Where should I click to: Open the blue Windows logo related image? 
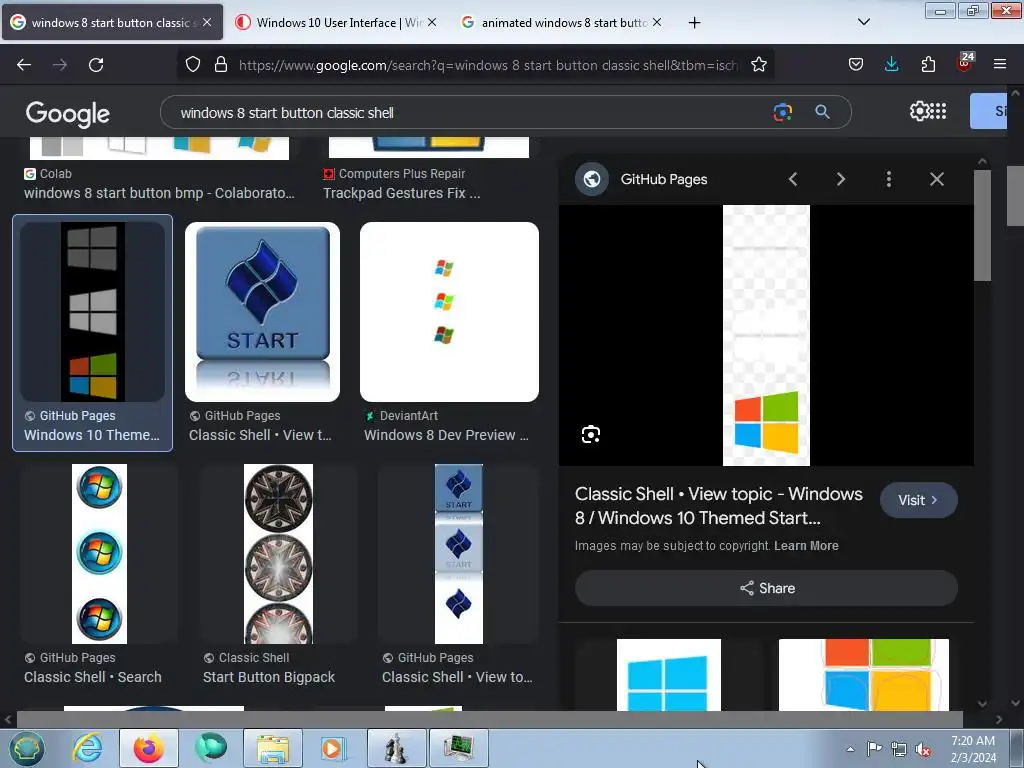point(669,675)
